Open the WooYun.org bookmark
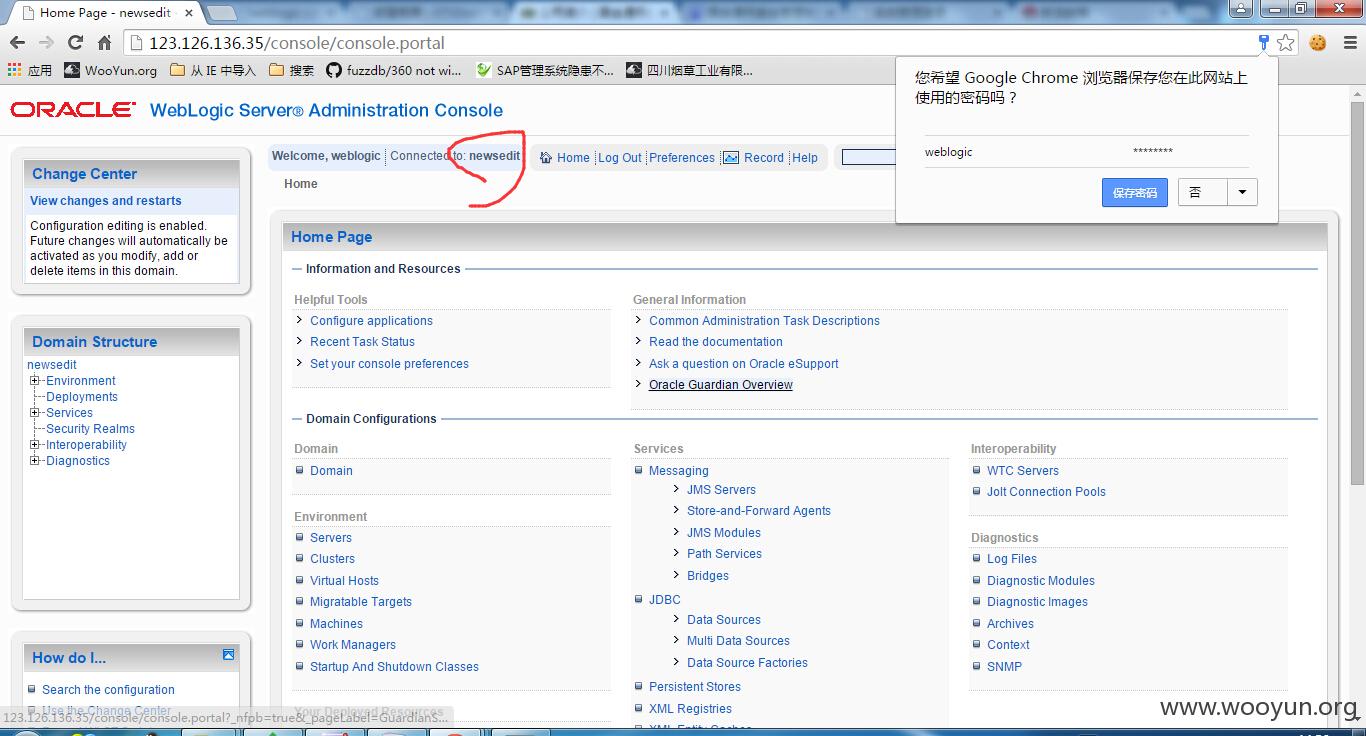The height and width of the screenshot is (736, 1366). 110,70
